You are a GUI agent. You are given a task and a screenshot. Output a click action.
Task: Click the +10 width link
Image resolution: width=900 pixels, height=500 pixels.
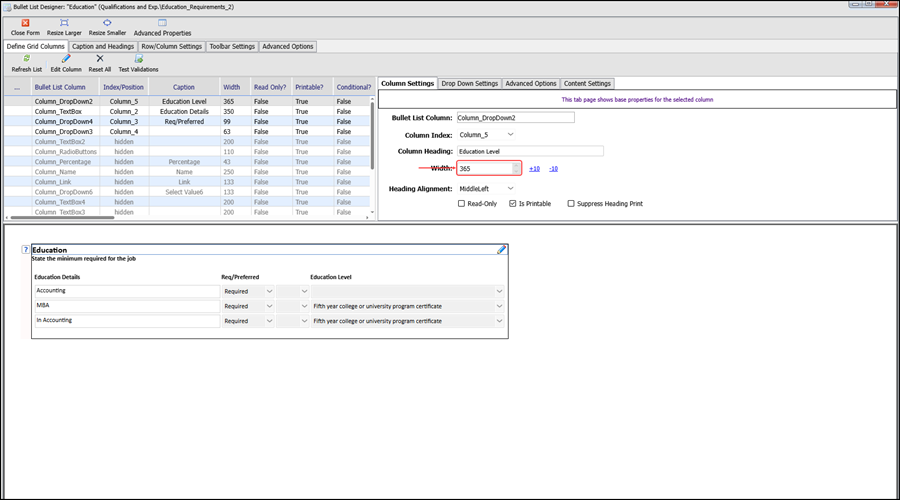coord(534,169)
